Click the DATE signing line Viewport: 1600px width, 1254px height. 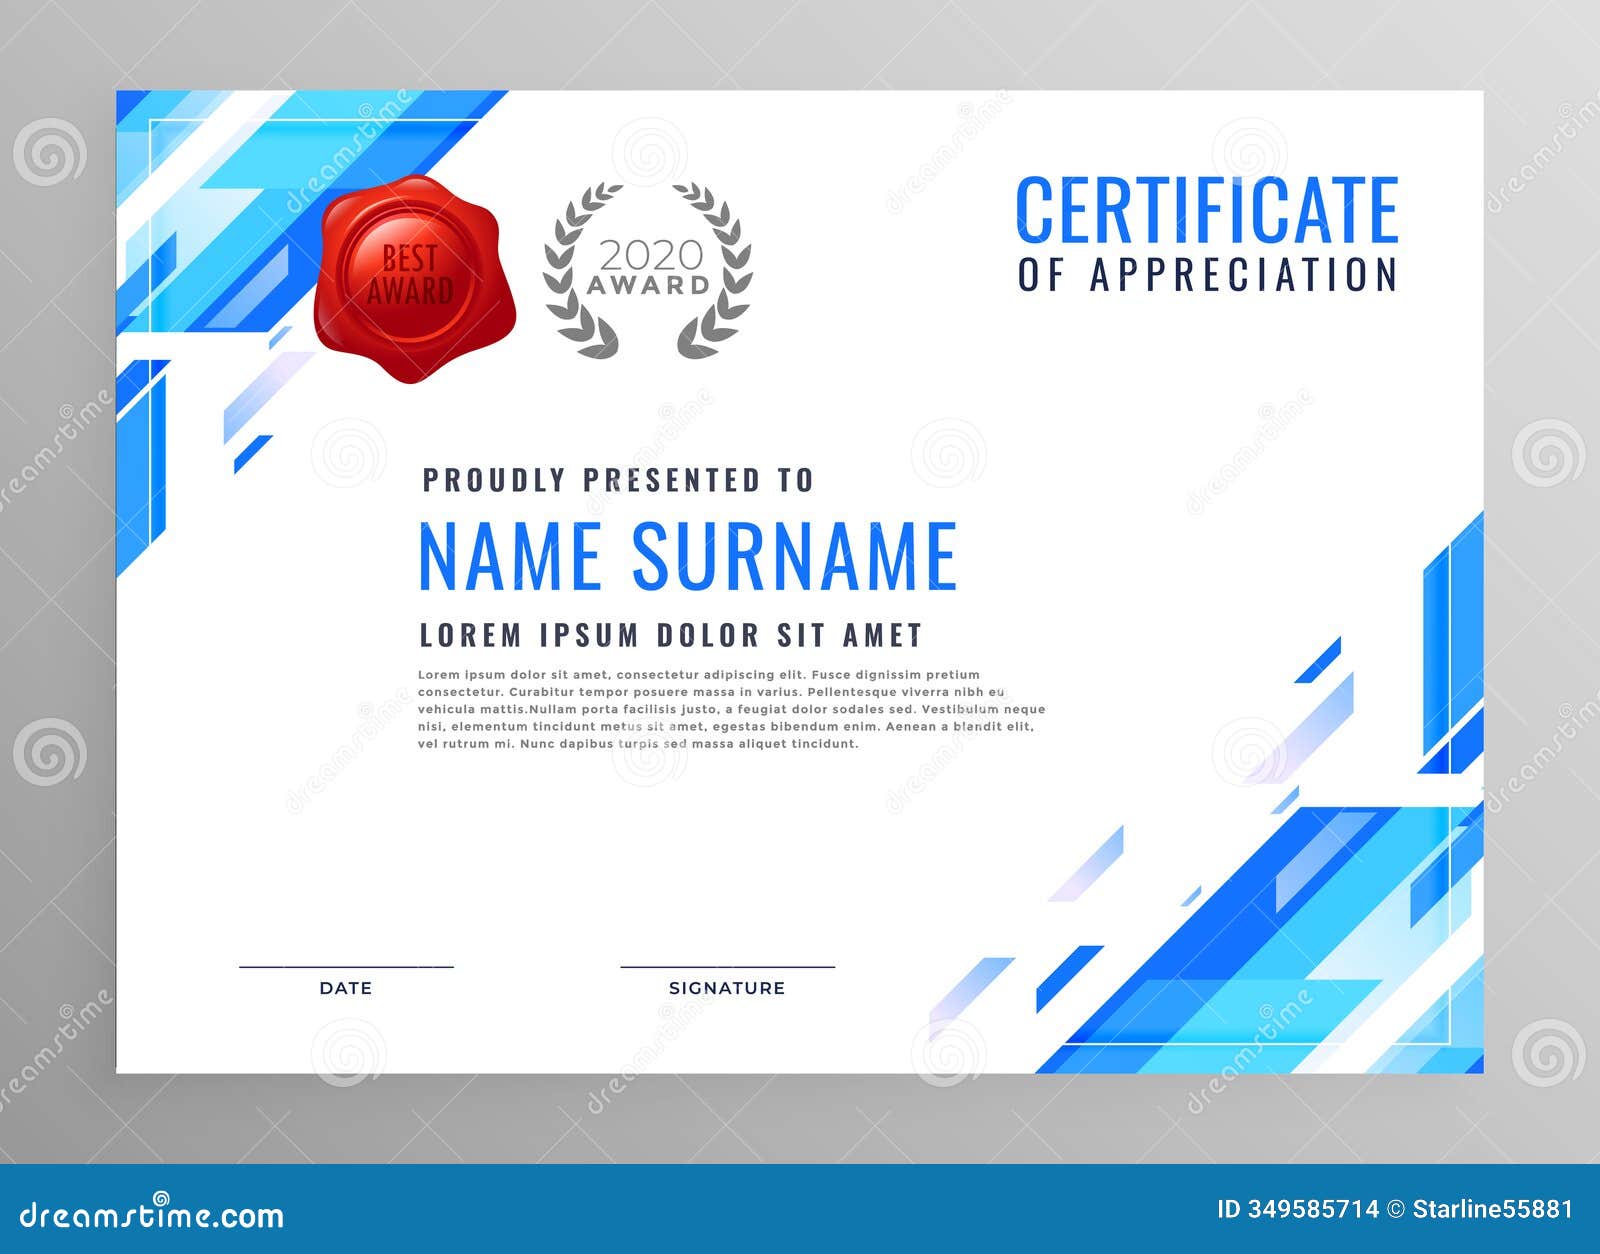point(345,968)
